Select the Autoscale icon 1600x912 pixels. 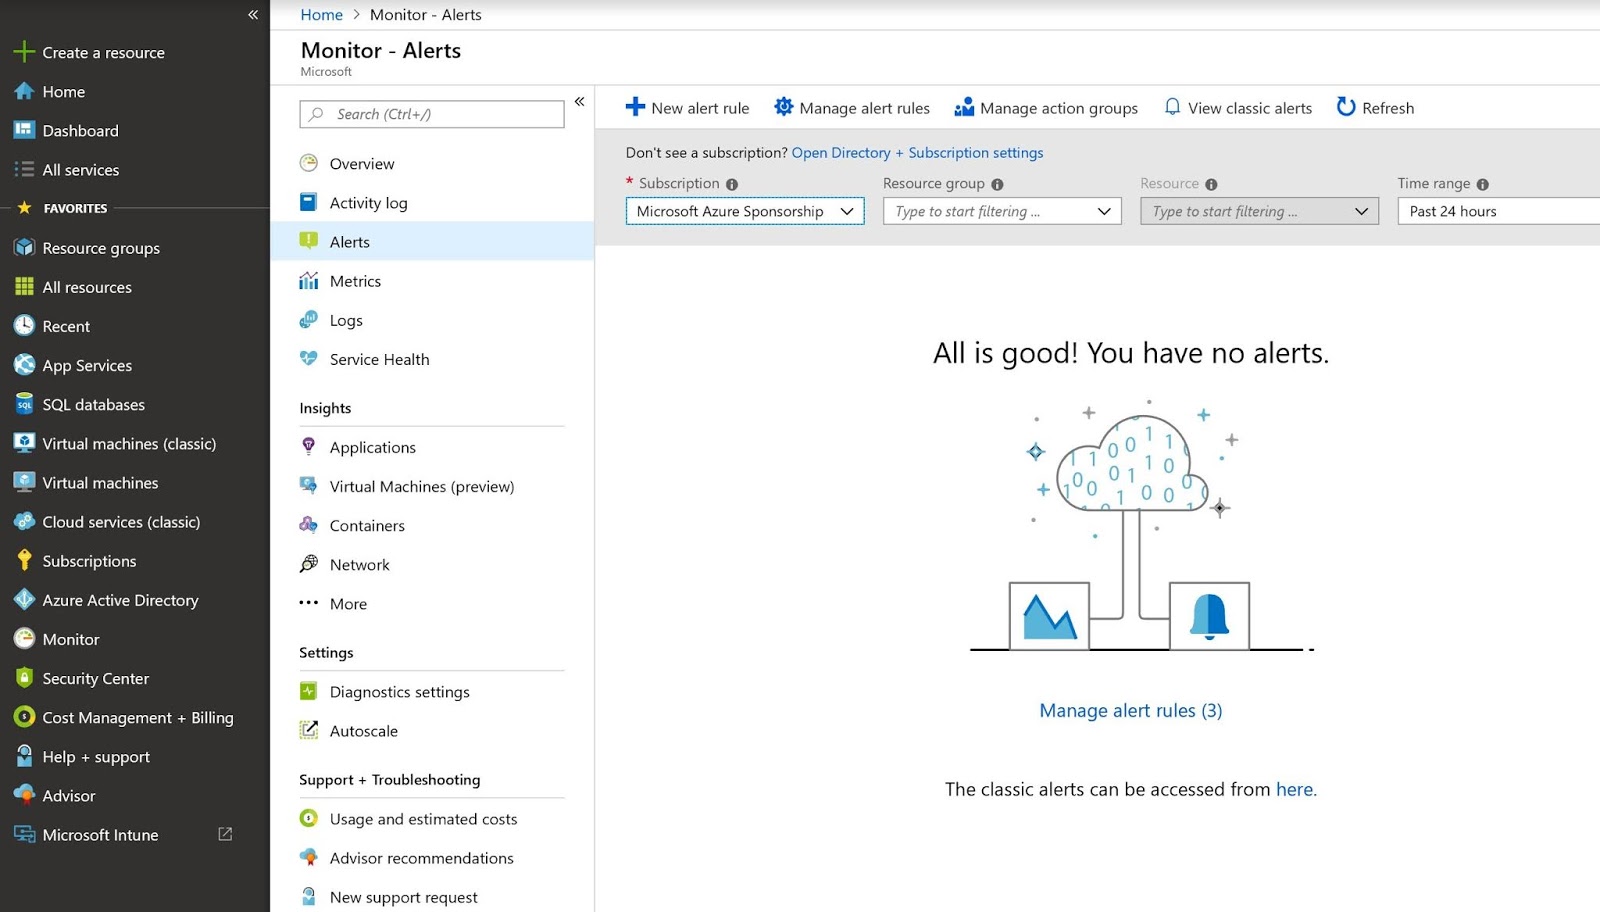(308, 731)
